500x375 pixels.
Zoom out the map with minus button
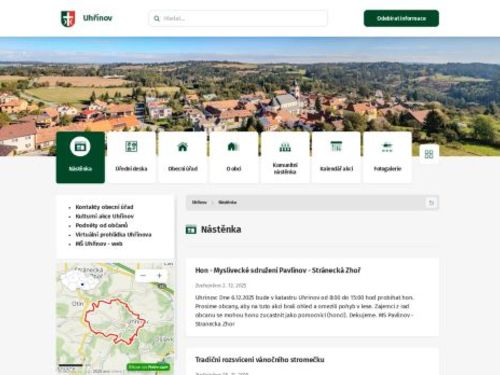point(143,276)
